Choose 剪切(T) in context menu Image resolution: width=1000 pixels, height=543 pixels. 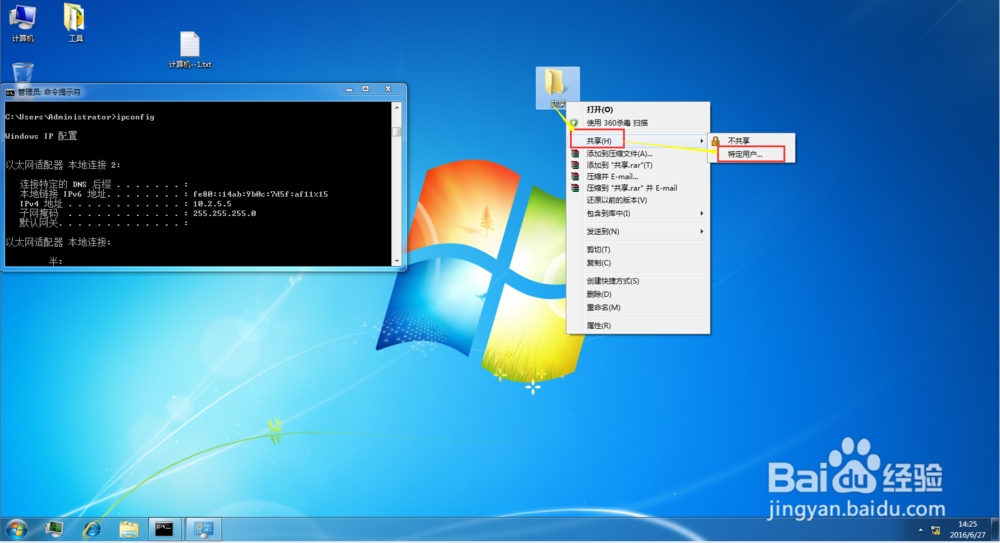pyautogui.click(x=638, y=249)
